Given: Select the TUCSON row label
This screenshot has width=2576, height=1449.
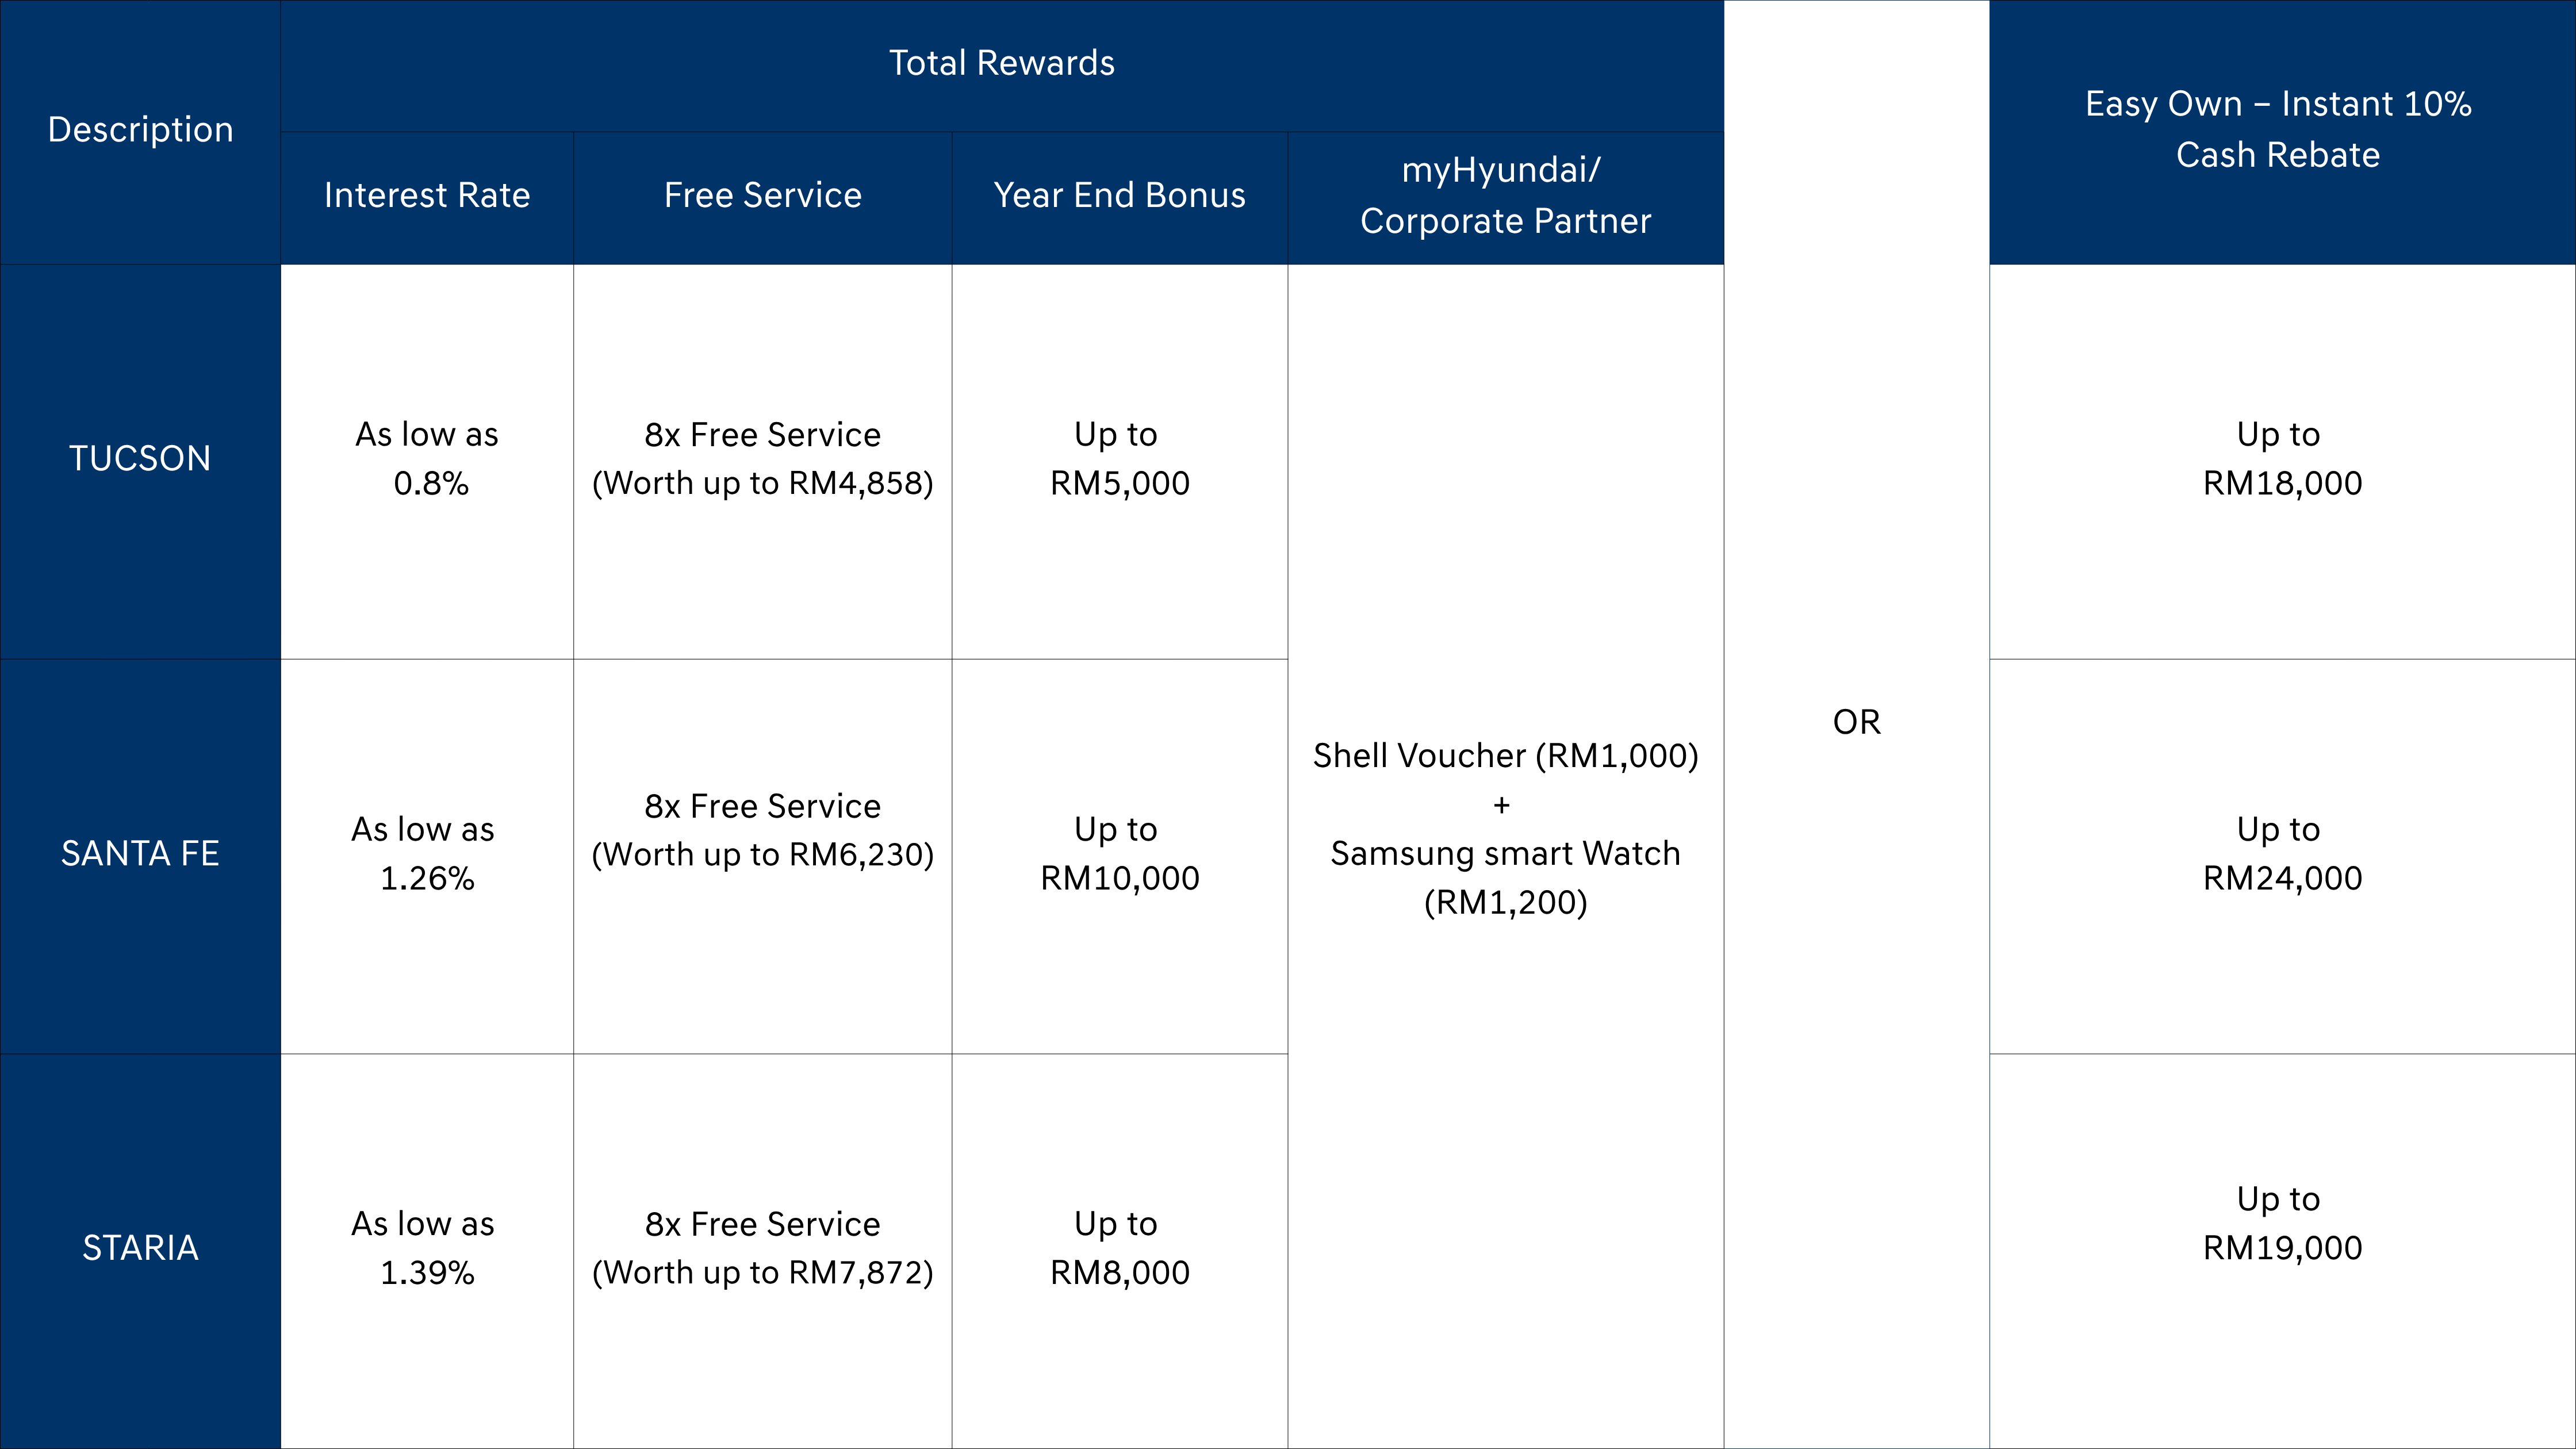Looking at the screenshot, I should pyautogui.click(x=140, y=459).
